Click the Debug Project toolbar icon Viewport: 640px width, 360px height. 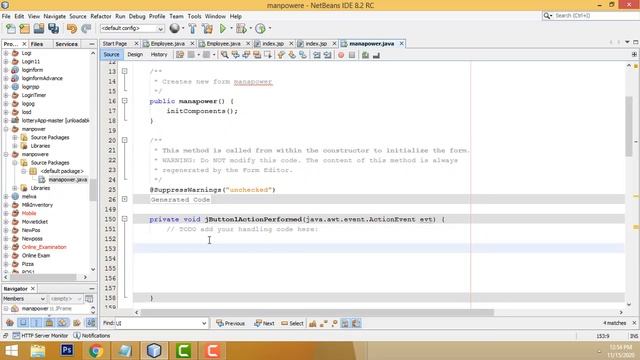241,29
